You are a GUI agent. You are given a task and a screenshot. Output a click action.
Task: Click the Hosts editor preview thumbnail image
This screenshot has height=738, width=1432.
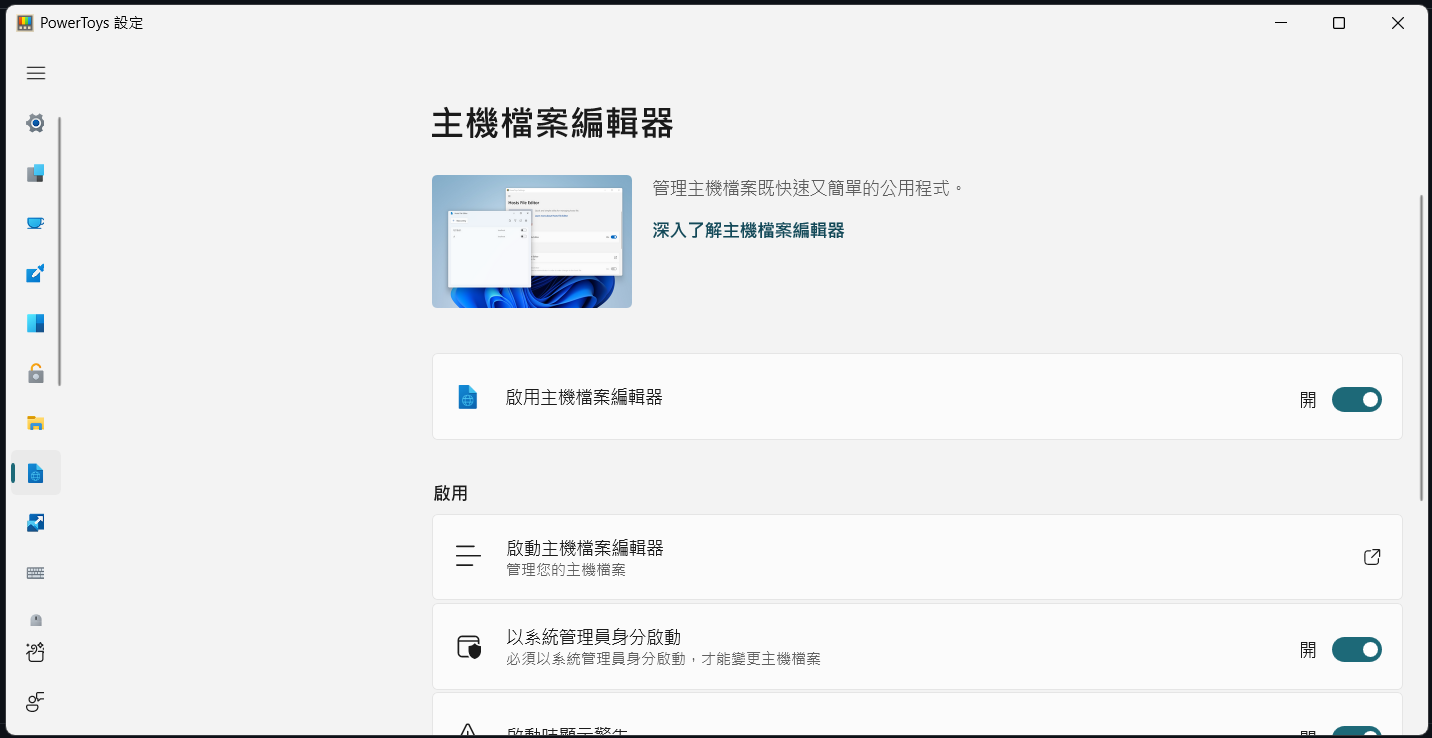(531, 241)
